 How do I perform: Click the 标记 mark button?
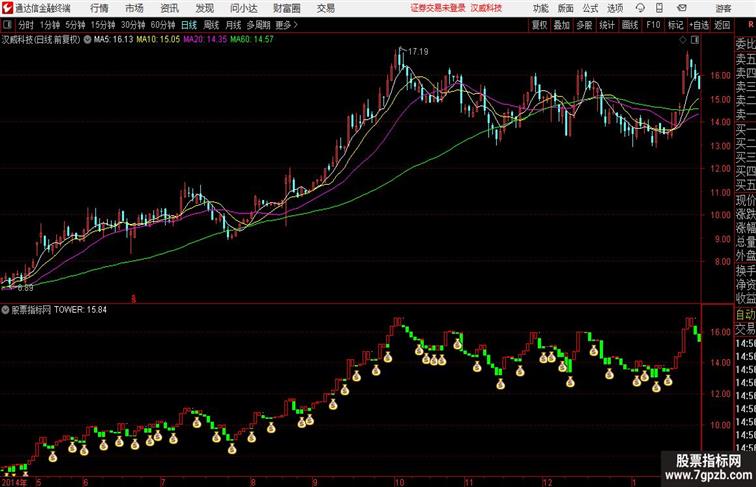675,25
